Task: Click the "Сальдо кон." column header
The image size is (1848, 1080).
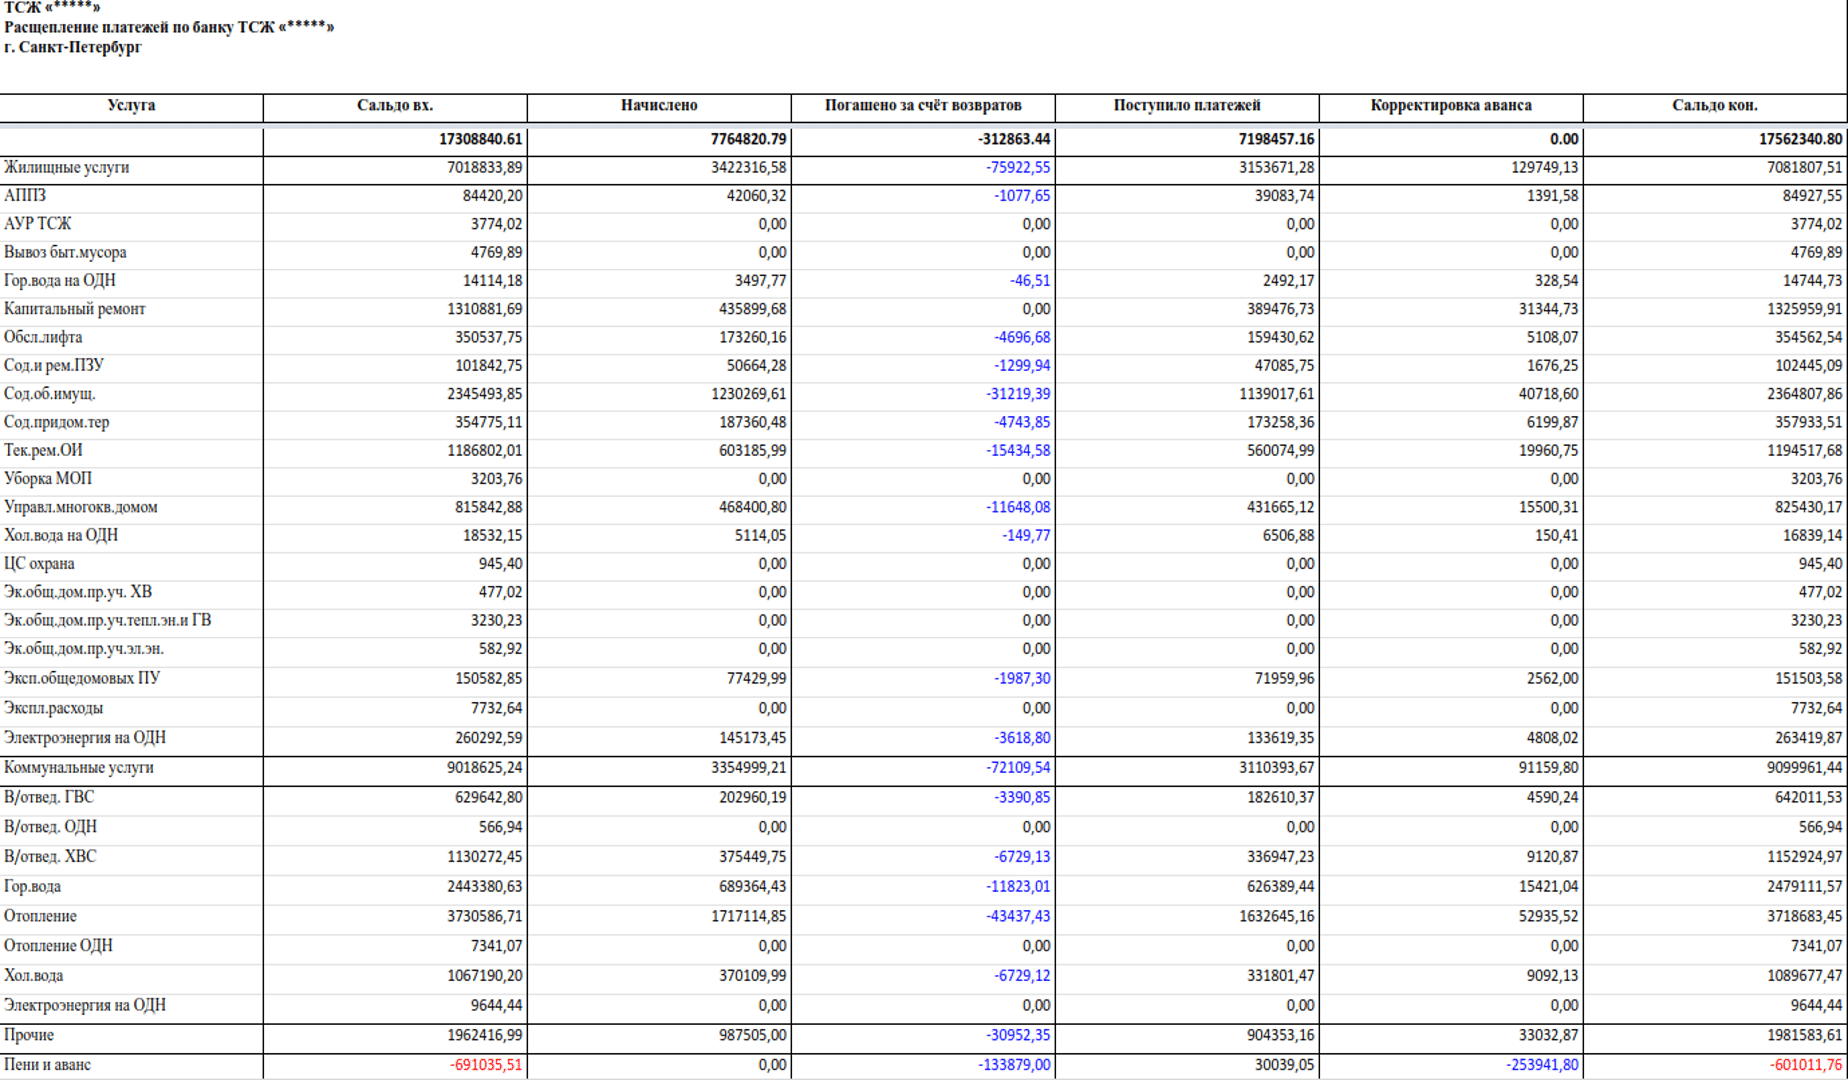Action: 1715,106
